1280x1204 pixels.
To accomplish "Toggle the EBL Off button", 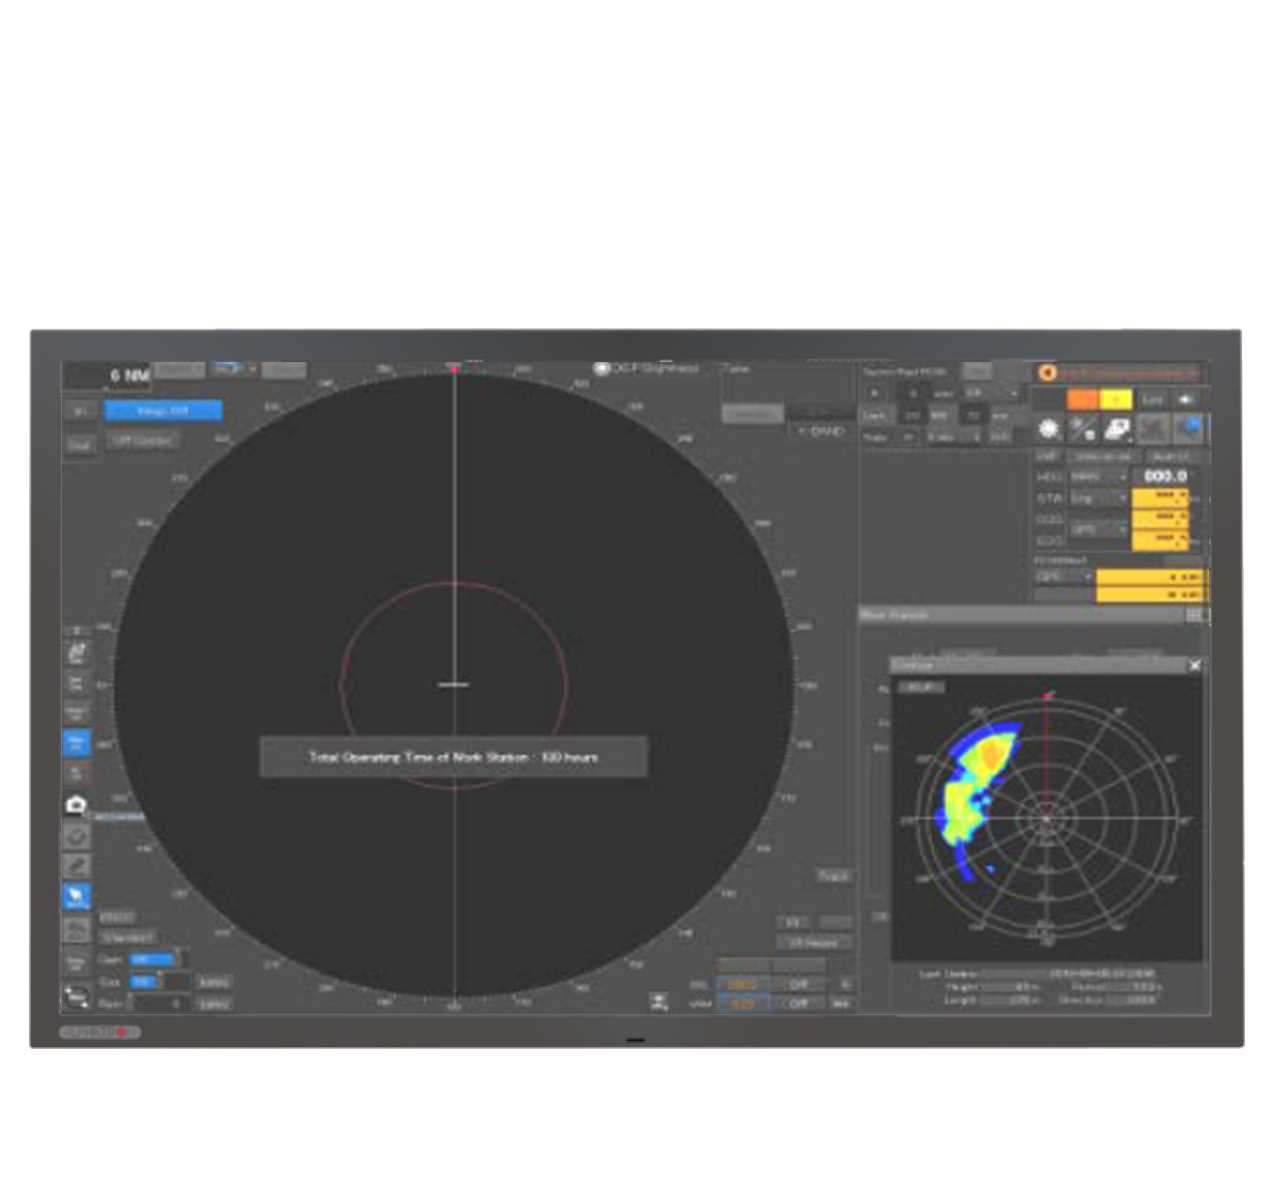I will [x=798, y=984].
